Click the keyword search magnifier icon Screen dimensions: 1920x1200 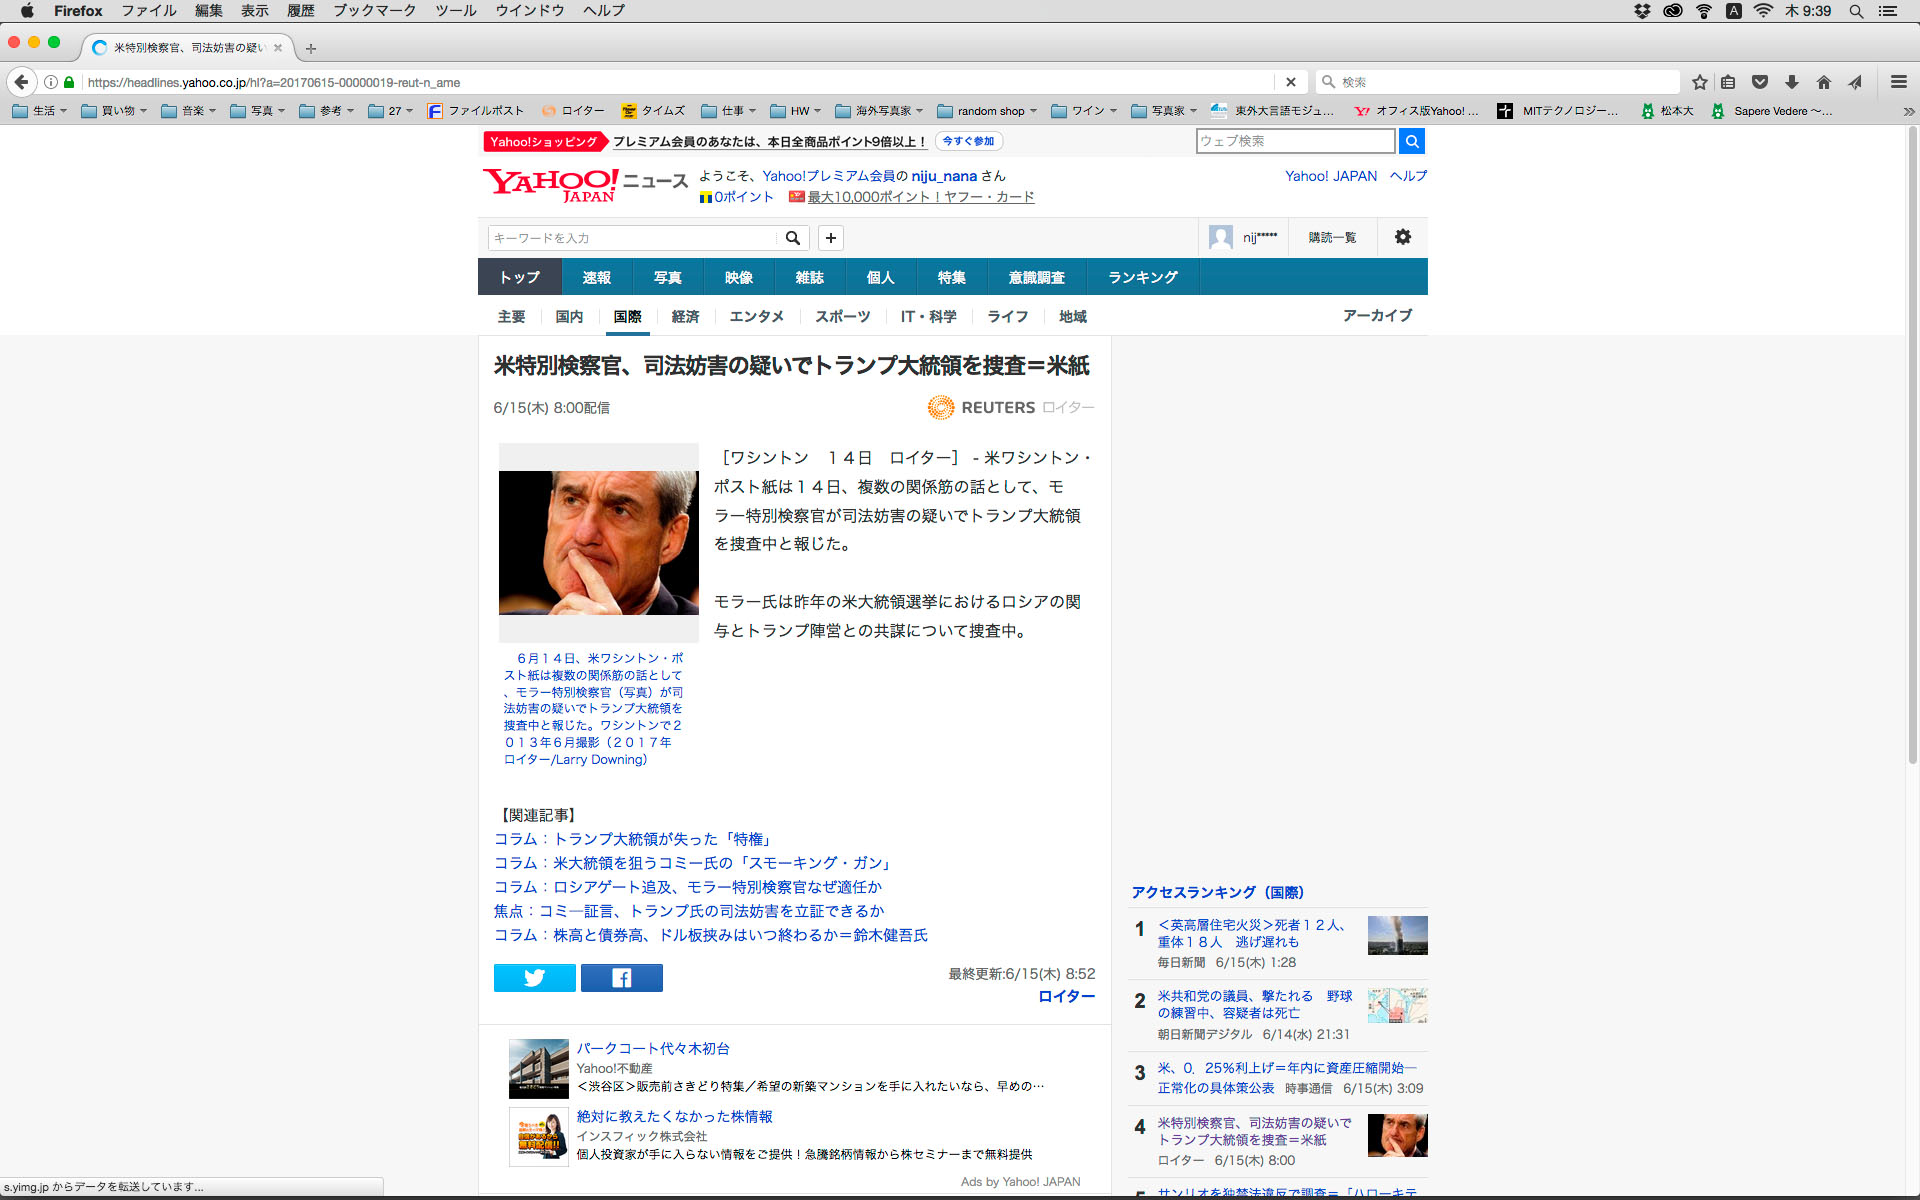(x=792, y=238)
